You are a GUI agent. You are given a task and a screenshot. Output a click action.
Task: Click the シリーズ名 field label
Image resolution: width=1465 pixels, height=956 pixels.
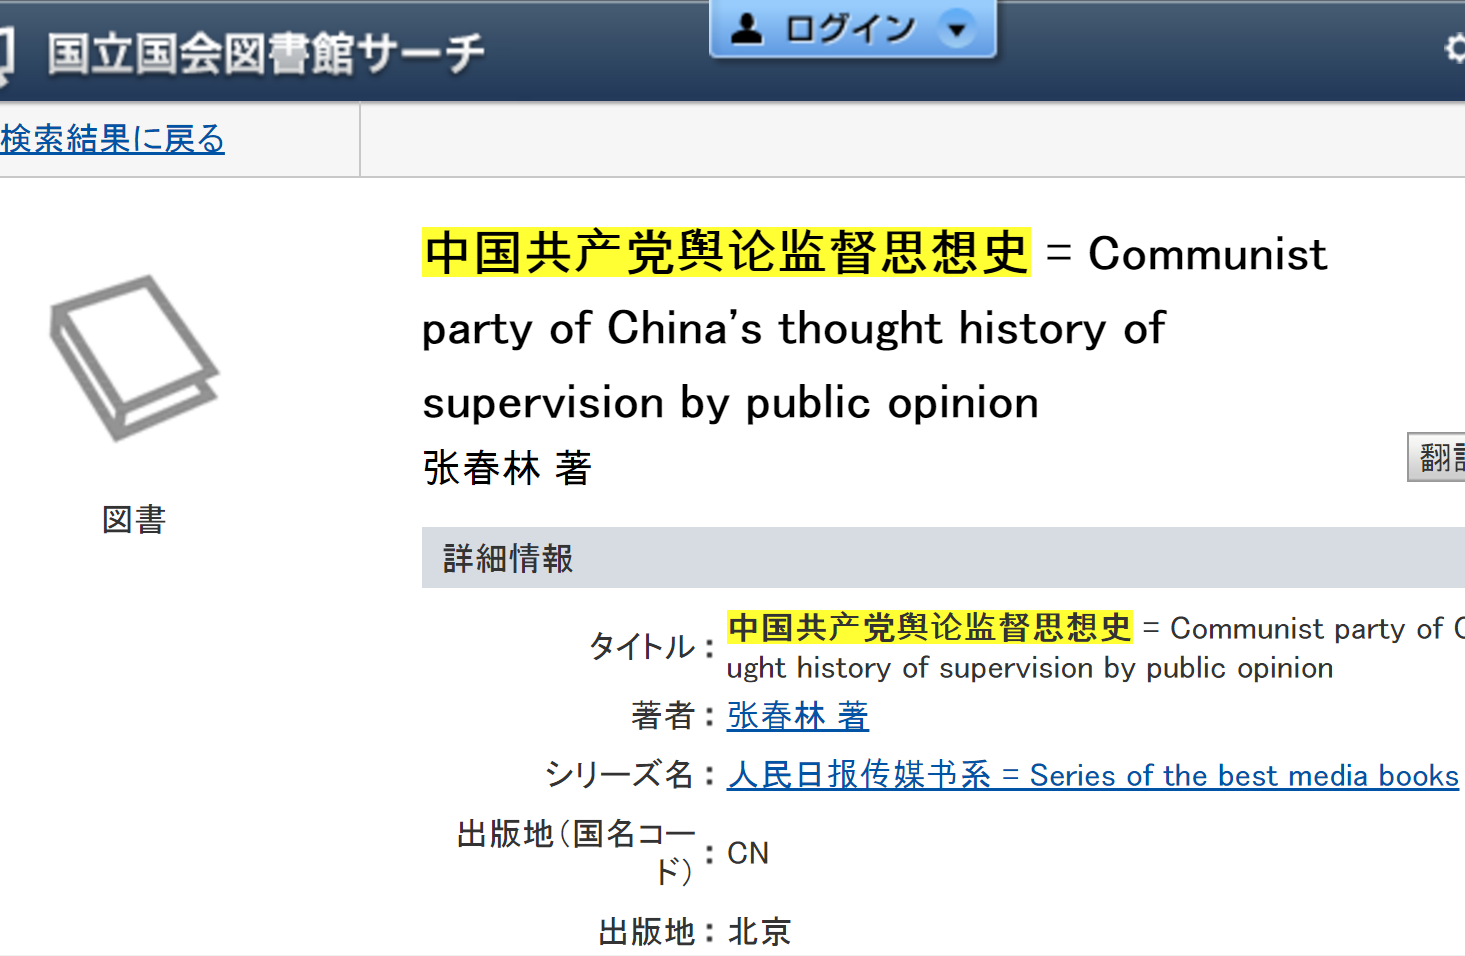(619, 774)
